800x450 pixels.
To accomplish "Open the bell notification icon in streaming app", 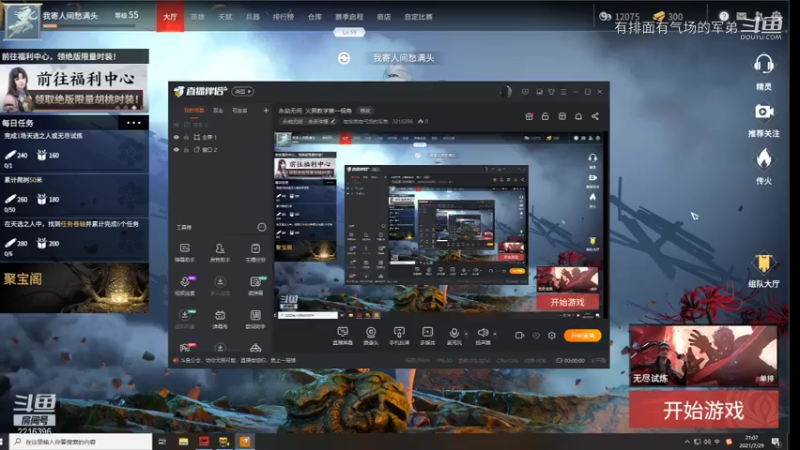I will [x=578, y=116].
